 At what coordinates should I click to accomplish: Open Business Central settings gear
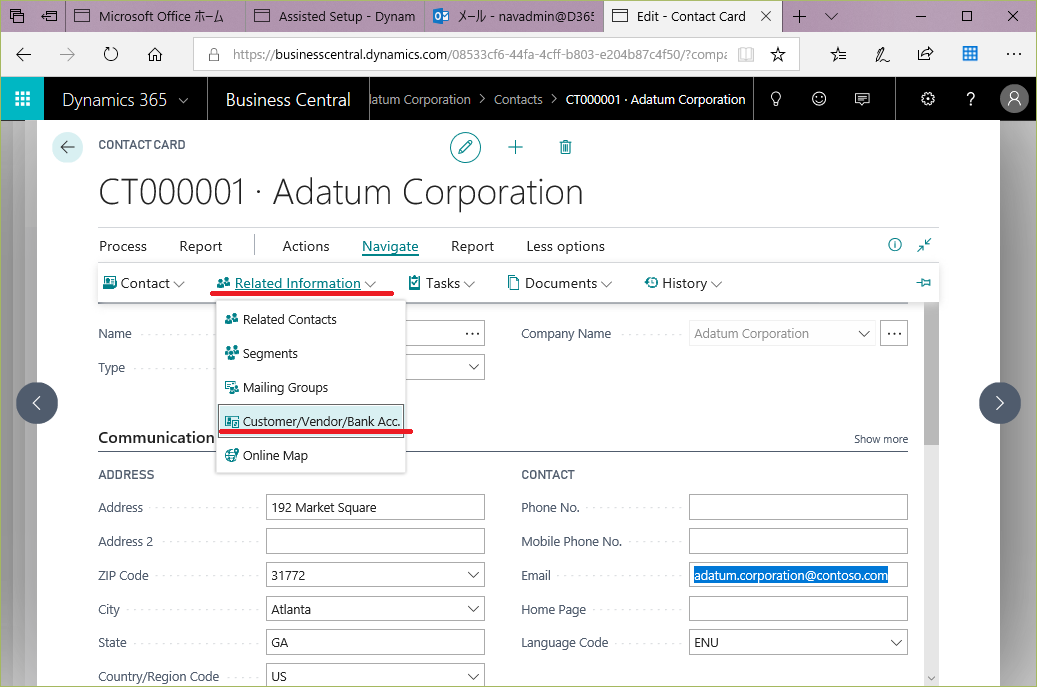point(928,99)
